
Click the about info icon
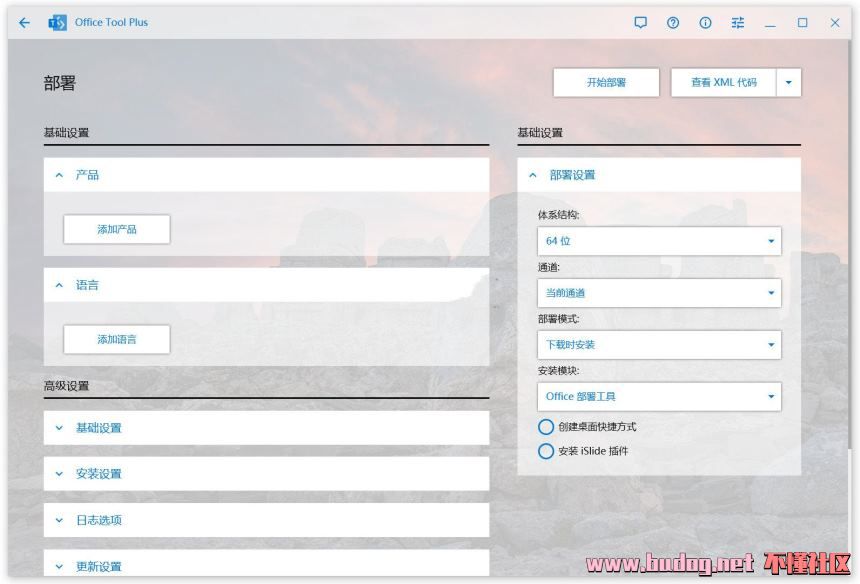(705, 23)
